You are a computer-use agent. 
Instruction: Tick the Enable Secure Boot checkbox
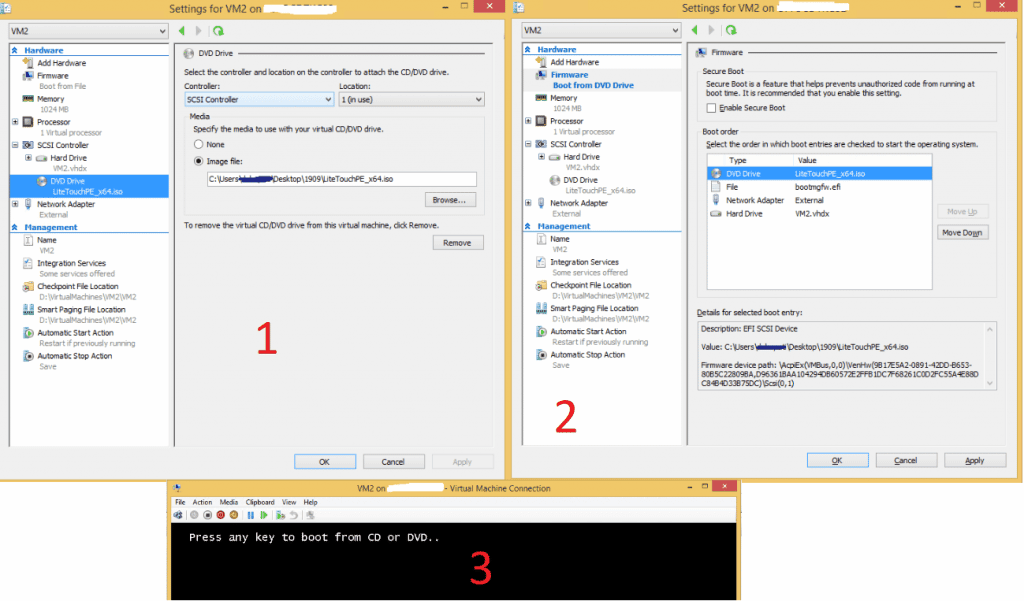pyautogui.click(x=711, y=108)
